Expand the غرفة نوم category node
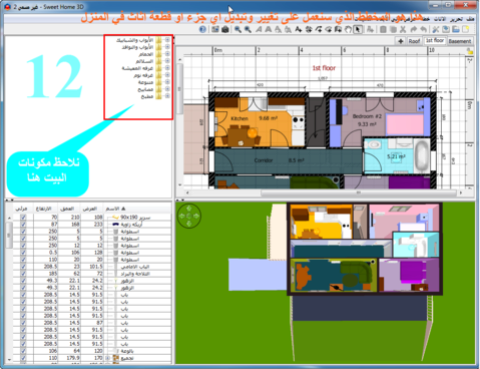The width and height of the screenshot is (480, 369). coord(167,75)
